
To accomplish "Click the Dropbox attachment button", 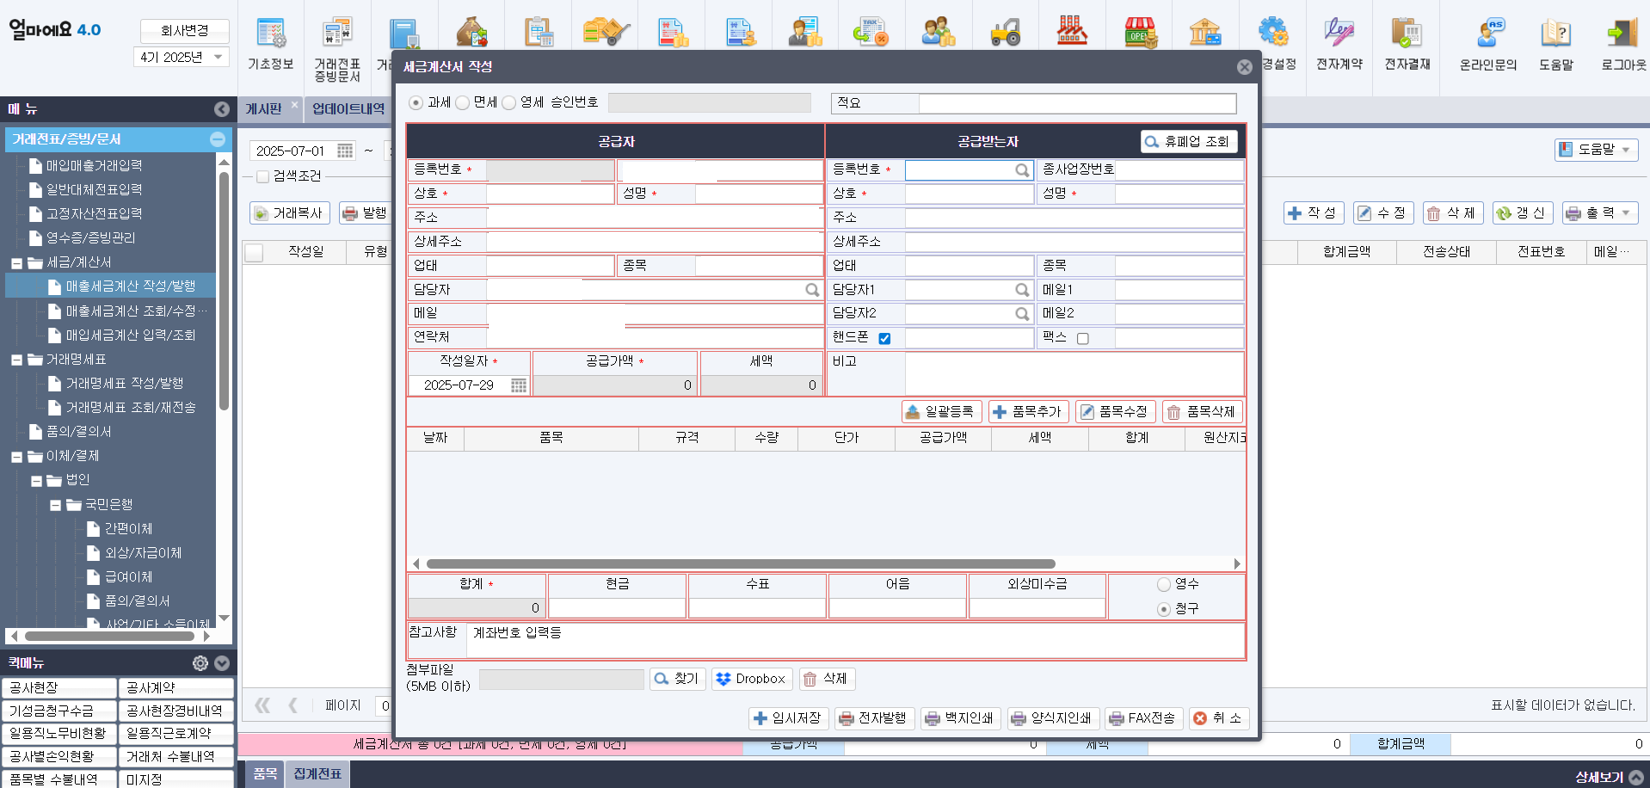I will point(752,679).
